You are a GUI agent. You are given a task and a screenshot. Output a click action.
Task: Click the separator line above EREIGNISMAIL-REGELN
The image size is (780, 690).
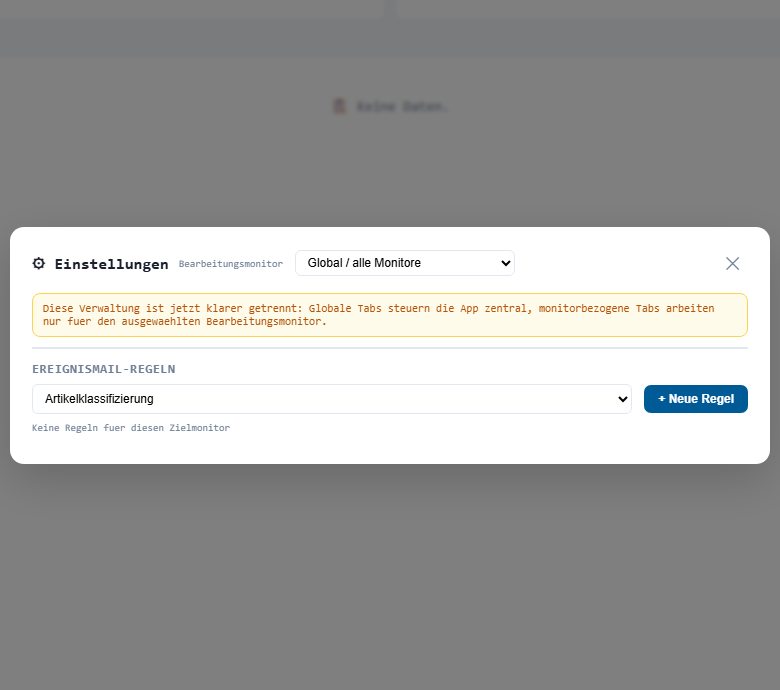tap(389, 348)
